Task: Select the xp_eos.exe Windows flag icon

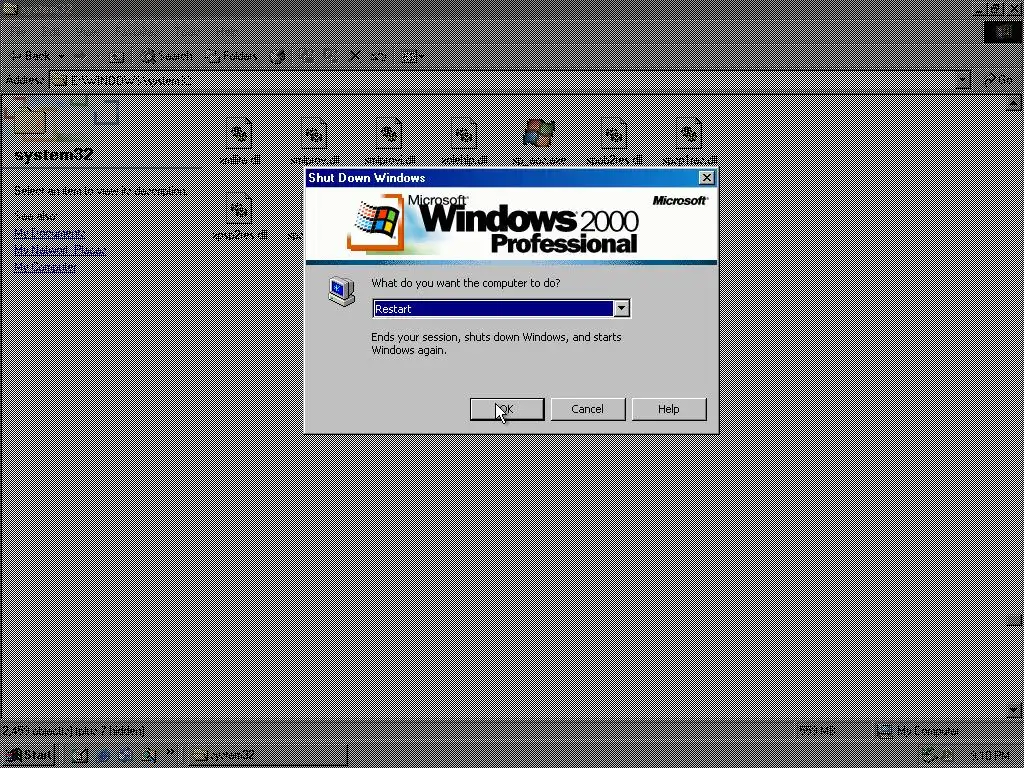Action: coord(539,133)
